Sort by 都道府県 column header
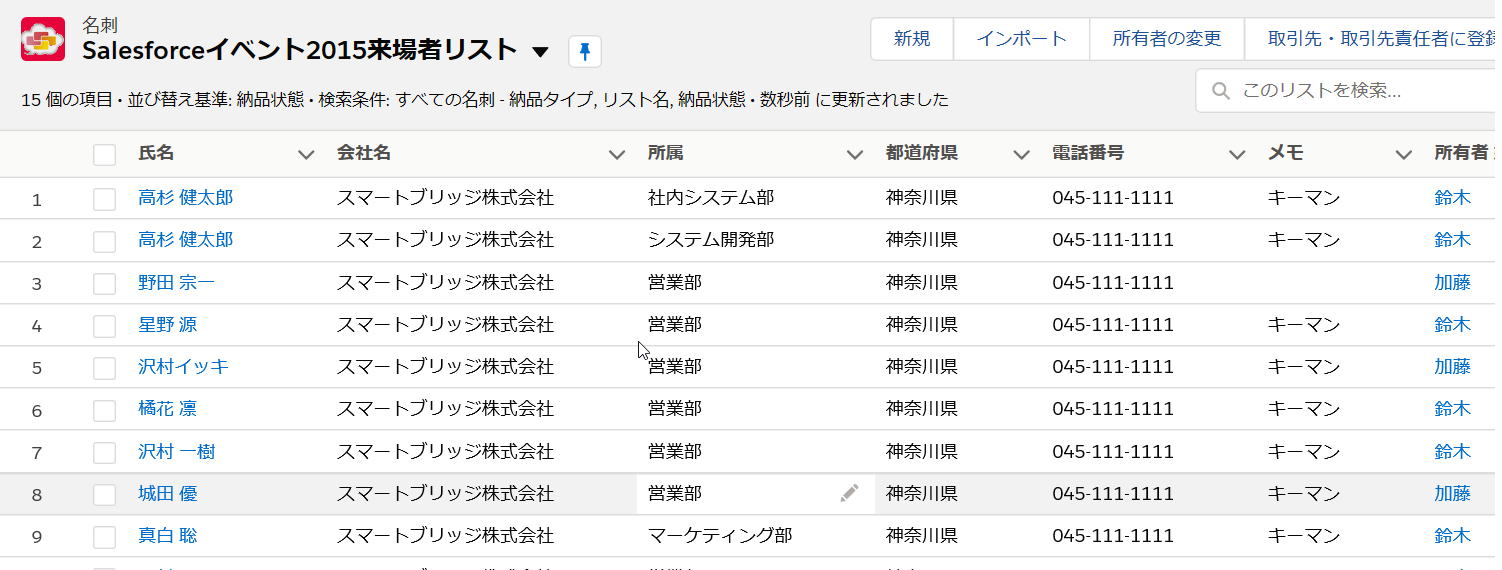The height and width of the screenshot is (570, 1502). (921, 153)
